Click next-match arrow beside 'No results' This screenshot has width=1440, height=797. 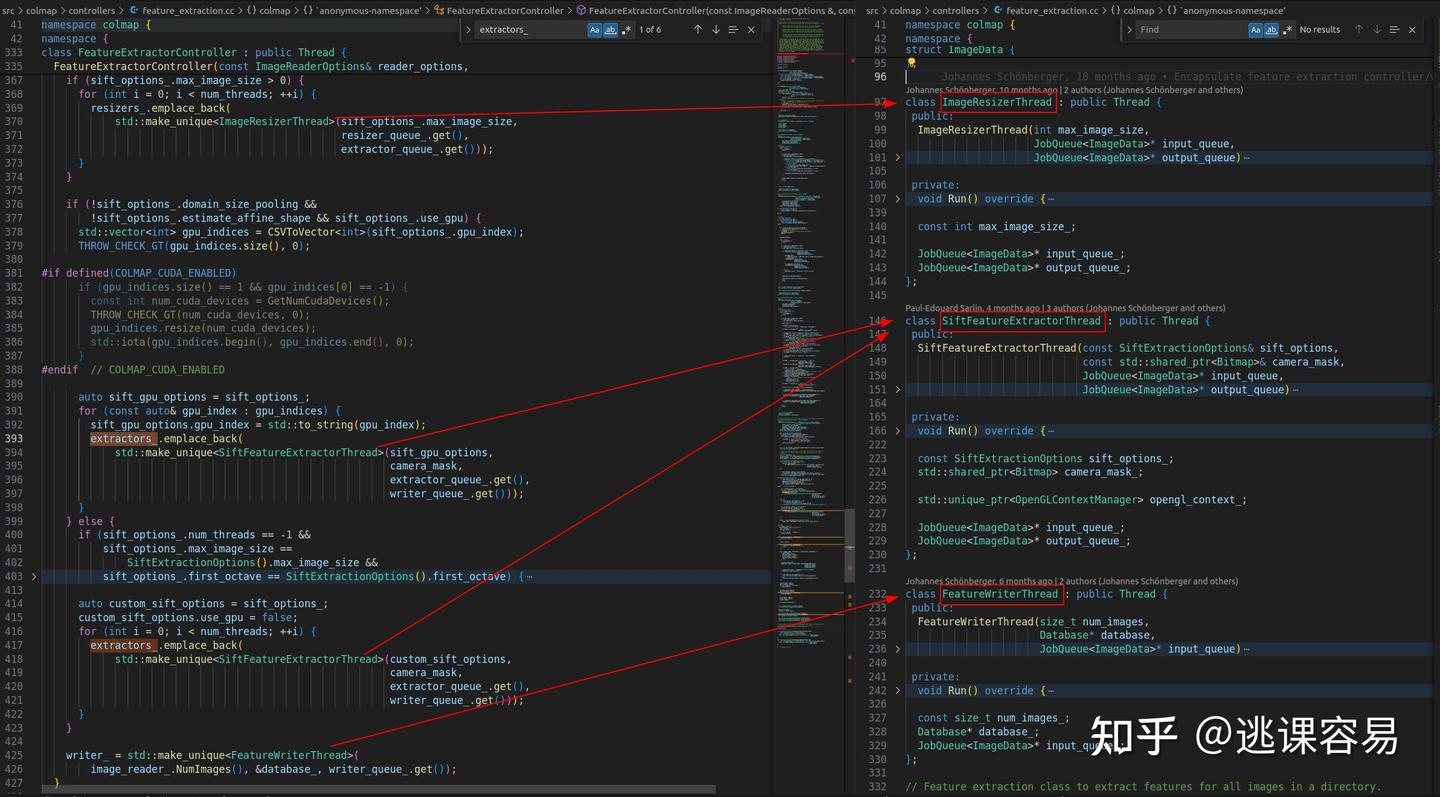(1376, 30)
